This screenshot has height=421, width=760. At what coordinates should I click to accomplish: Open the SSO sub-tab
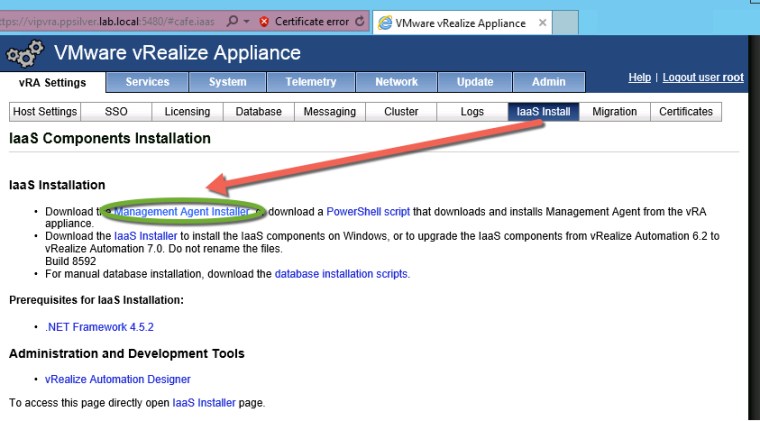click(116, 111)
